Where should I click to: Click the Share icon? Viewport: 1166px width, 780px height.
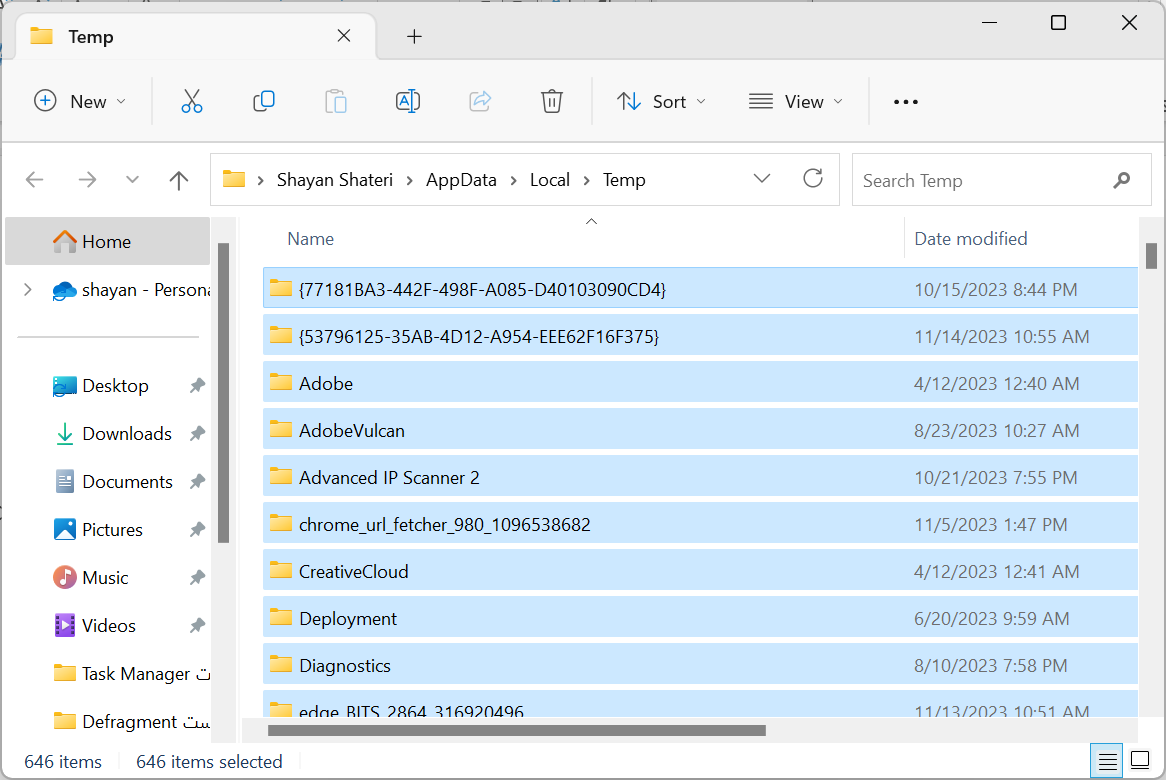pos(480,101)
